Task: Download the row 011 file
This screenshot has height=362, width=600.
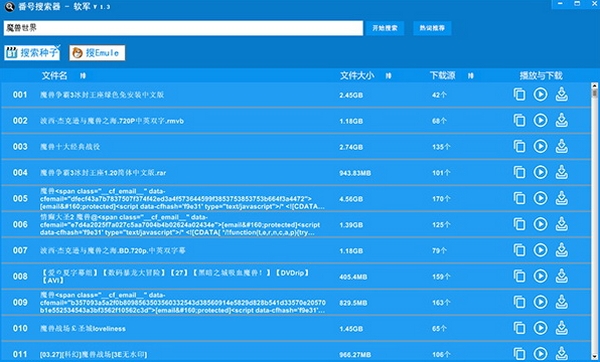Action: pos(561,354)
